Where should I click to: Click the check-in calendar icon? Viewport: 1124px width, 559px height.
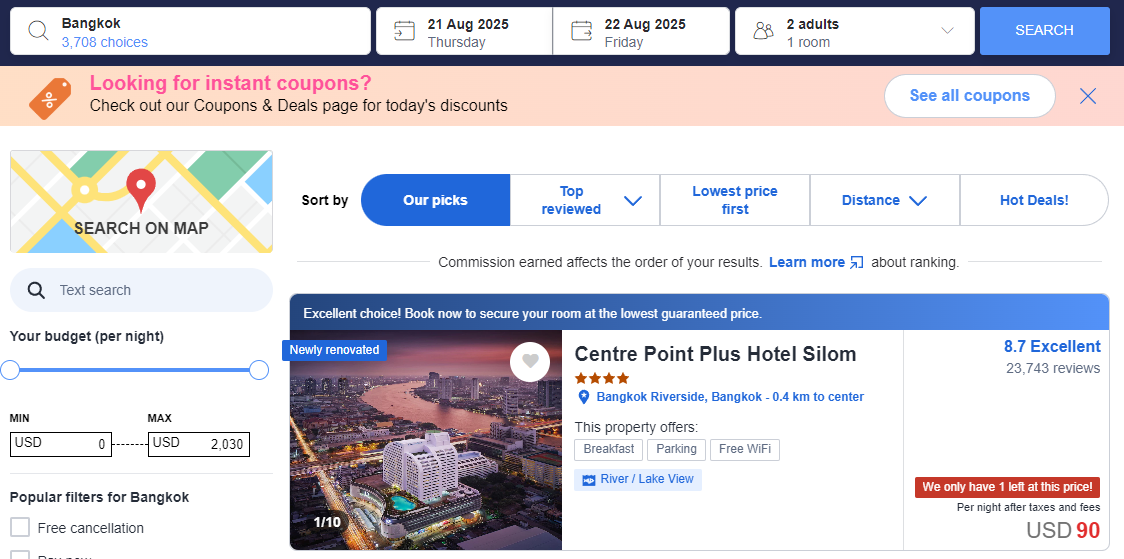(x=404, y=31)
